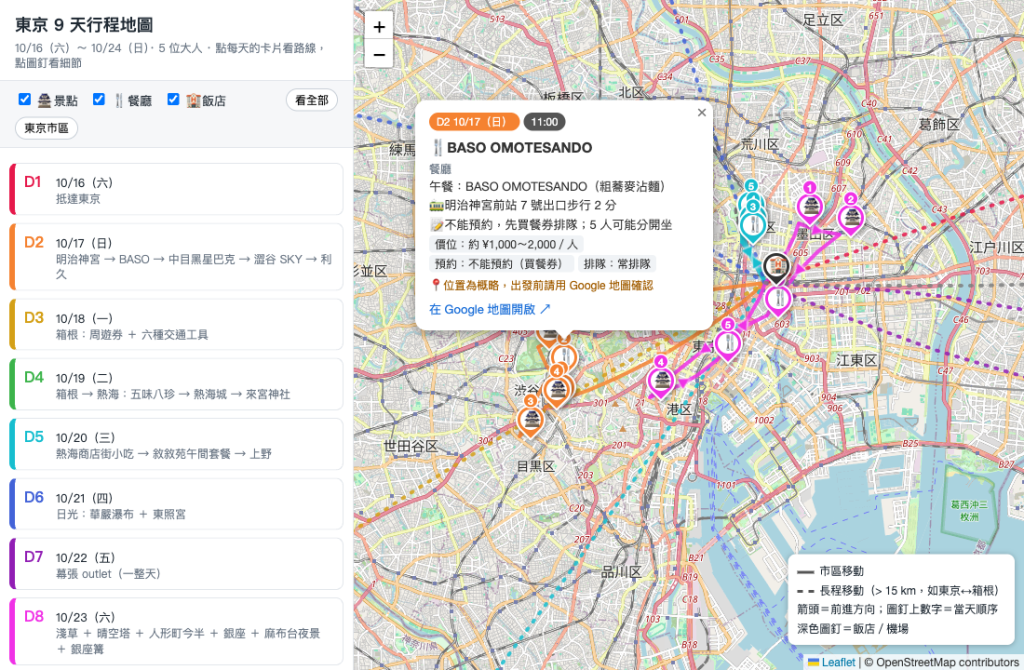Click the 11:00 time badge

click(x=544, y=122)
